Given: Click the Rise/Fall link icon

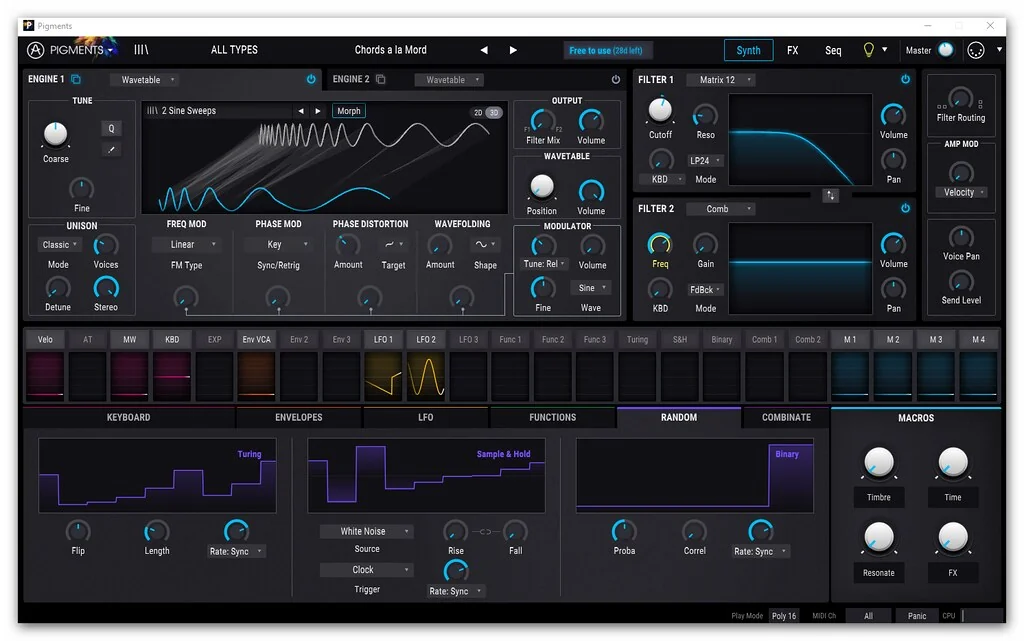Looking at the screenshot, I should (x=485, y=531).
